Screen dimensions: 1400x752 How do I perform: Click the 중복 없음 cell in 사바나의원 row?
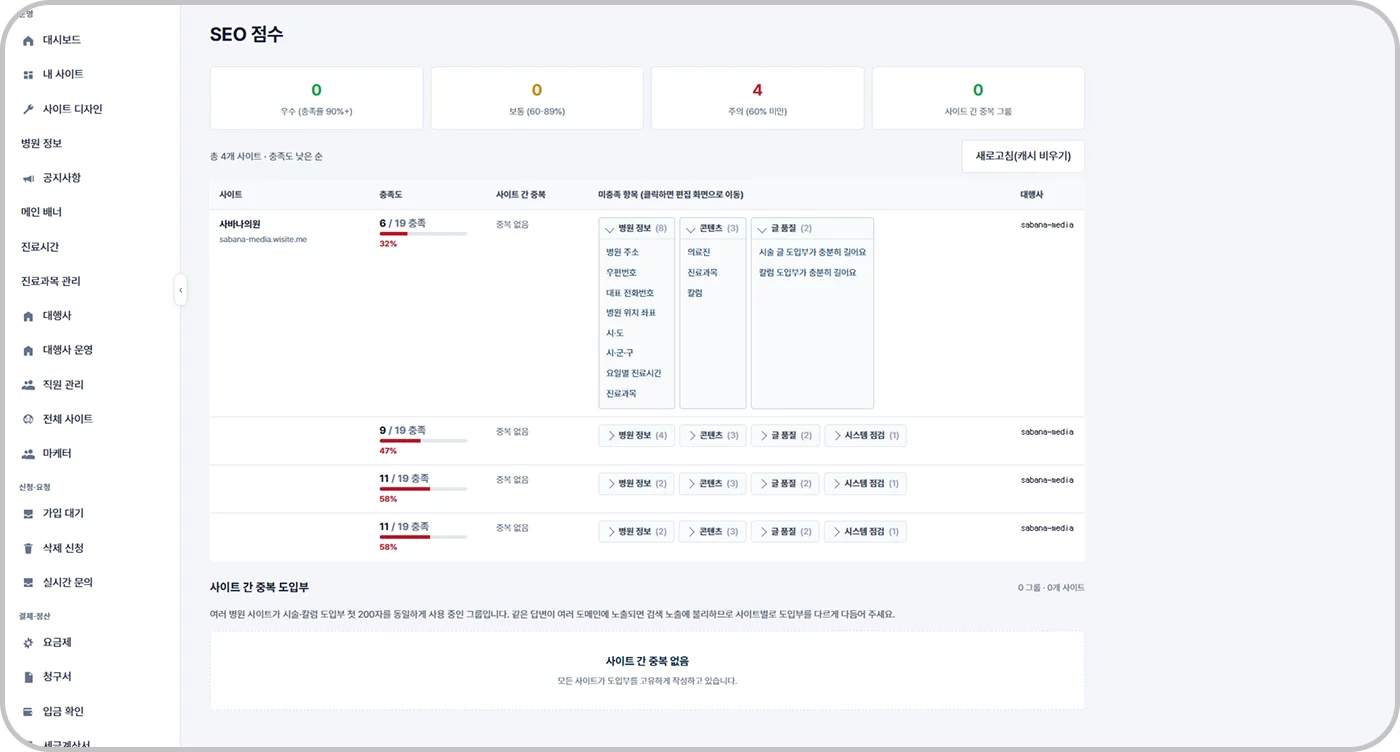pos(512,225)
